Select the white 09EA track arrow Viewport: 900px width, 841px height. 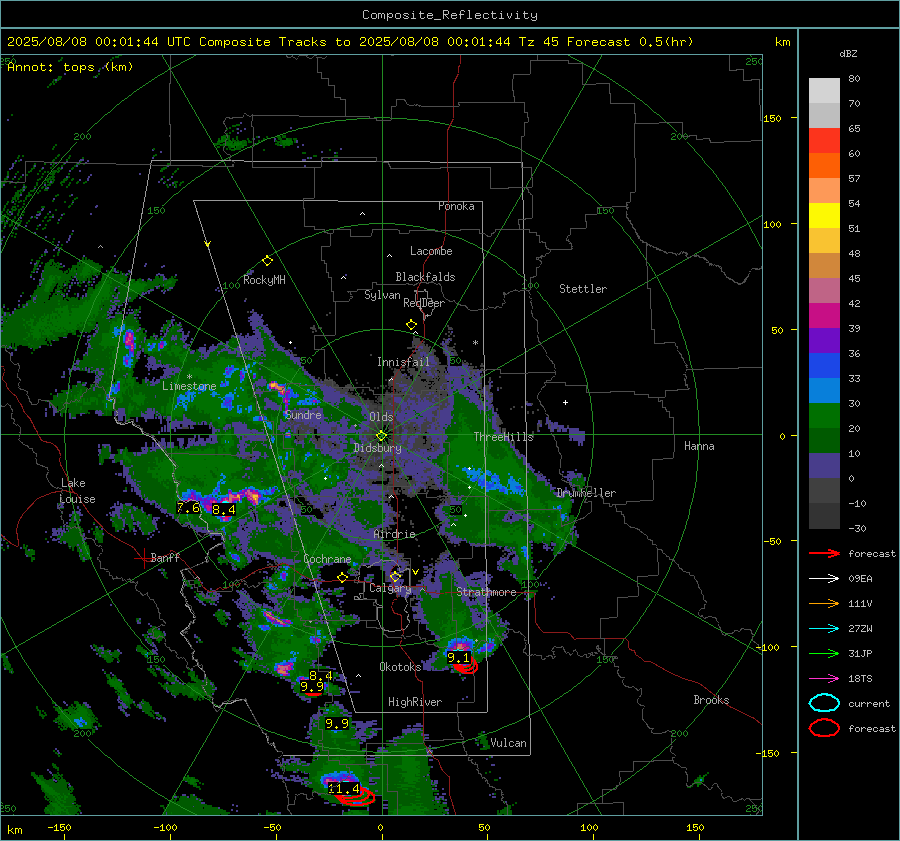(824, 579)
